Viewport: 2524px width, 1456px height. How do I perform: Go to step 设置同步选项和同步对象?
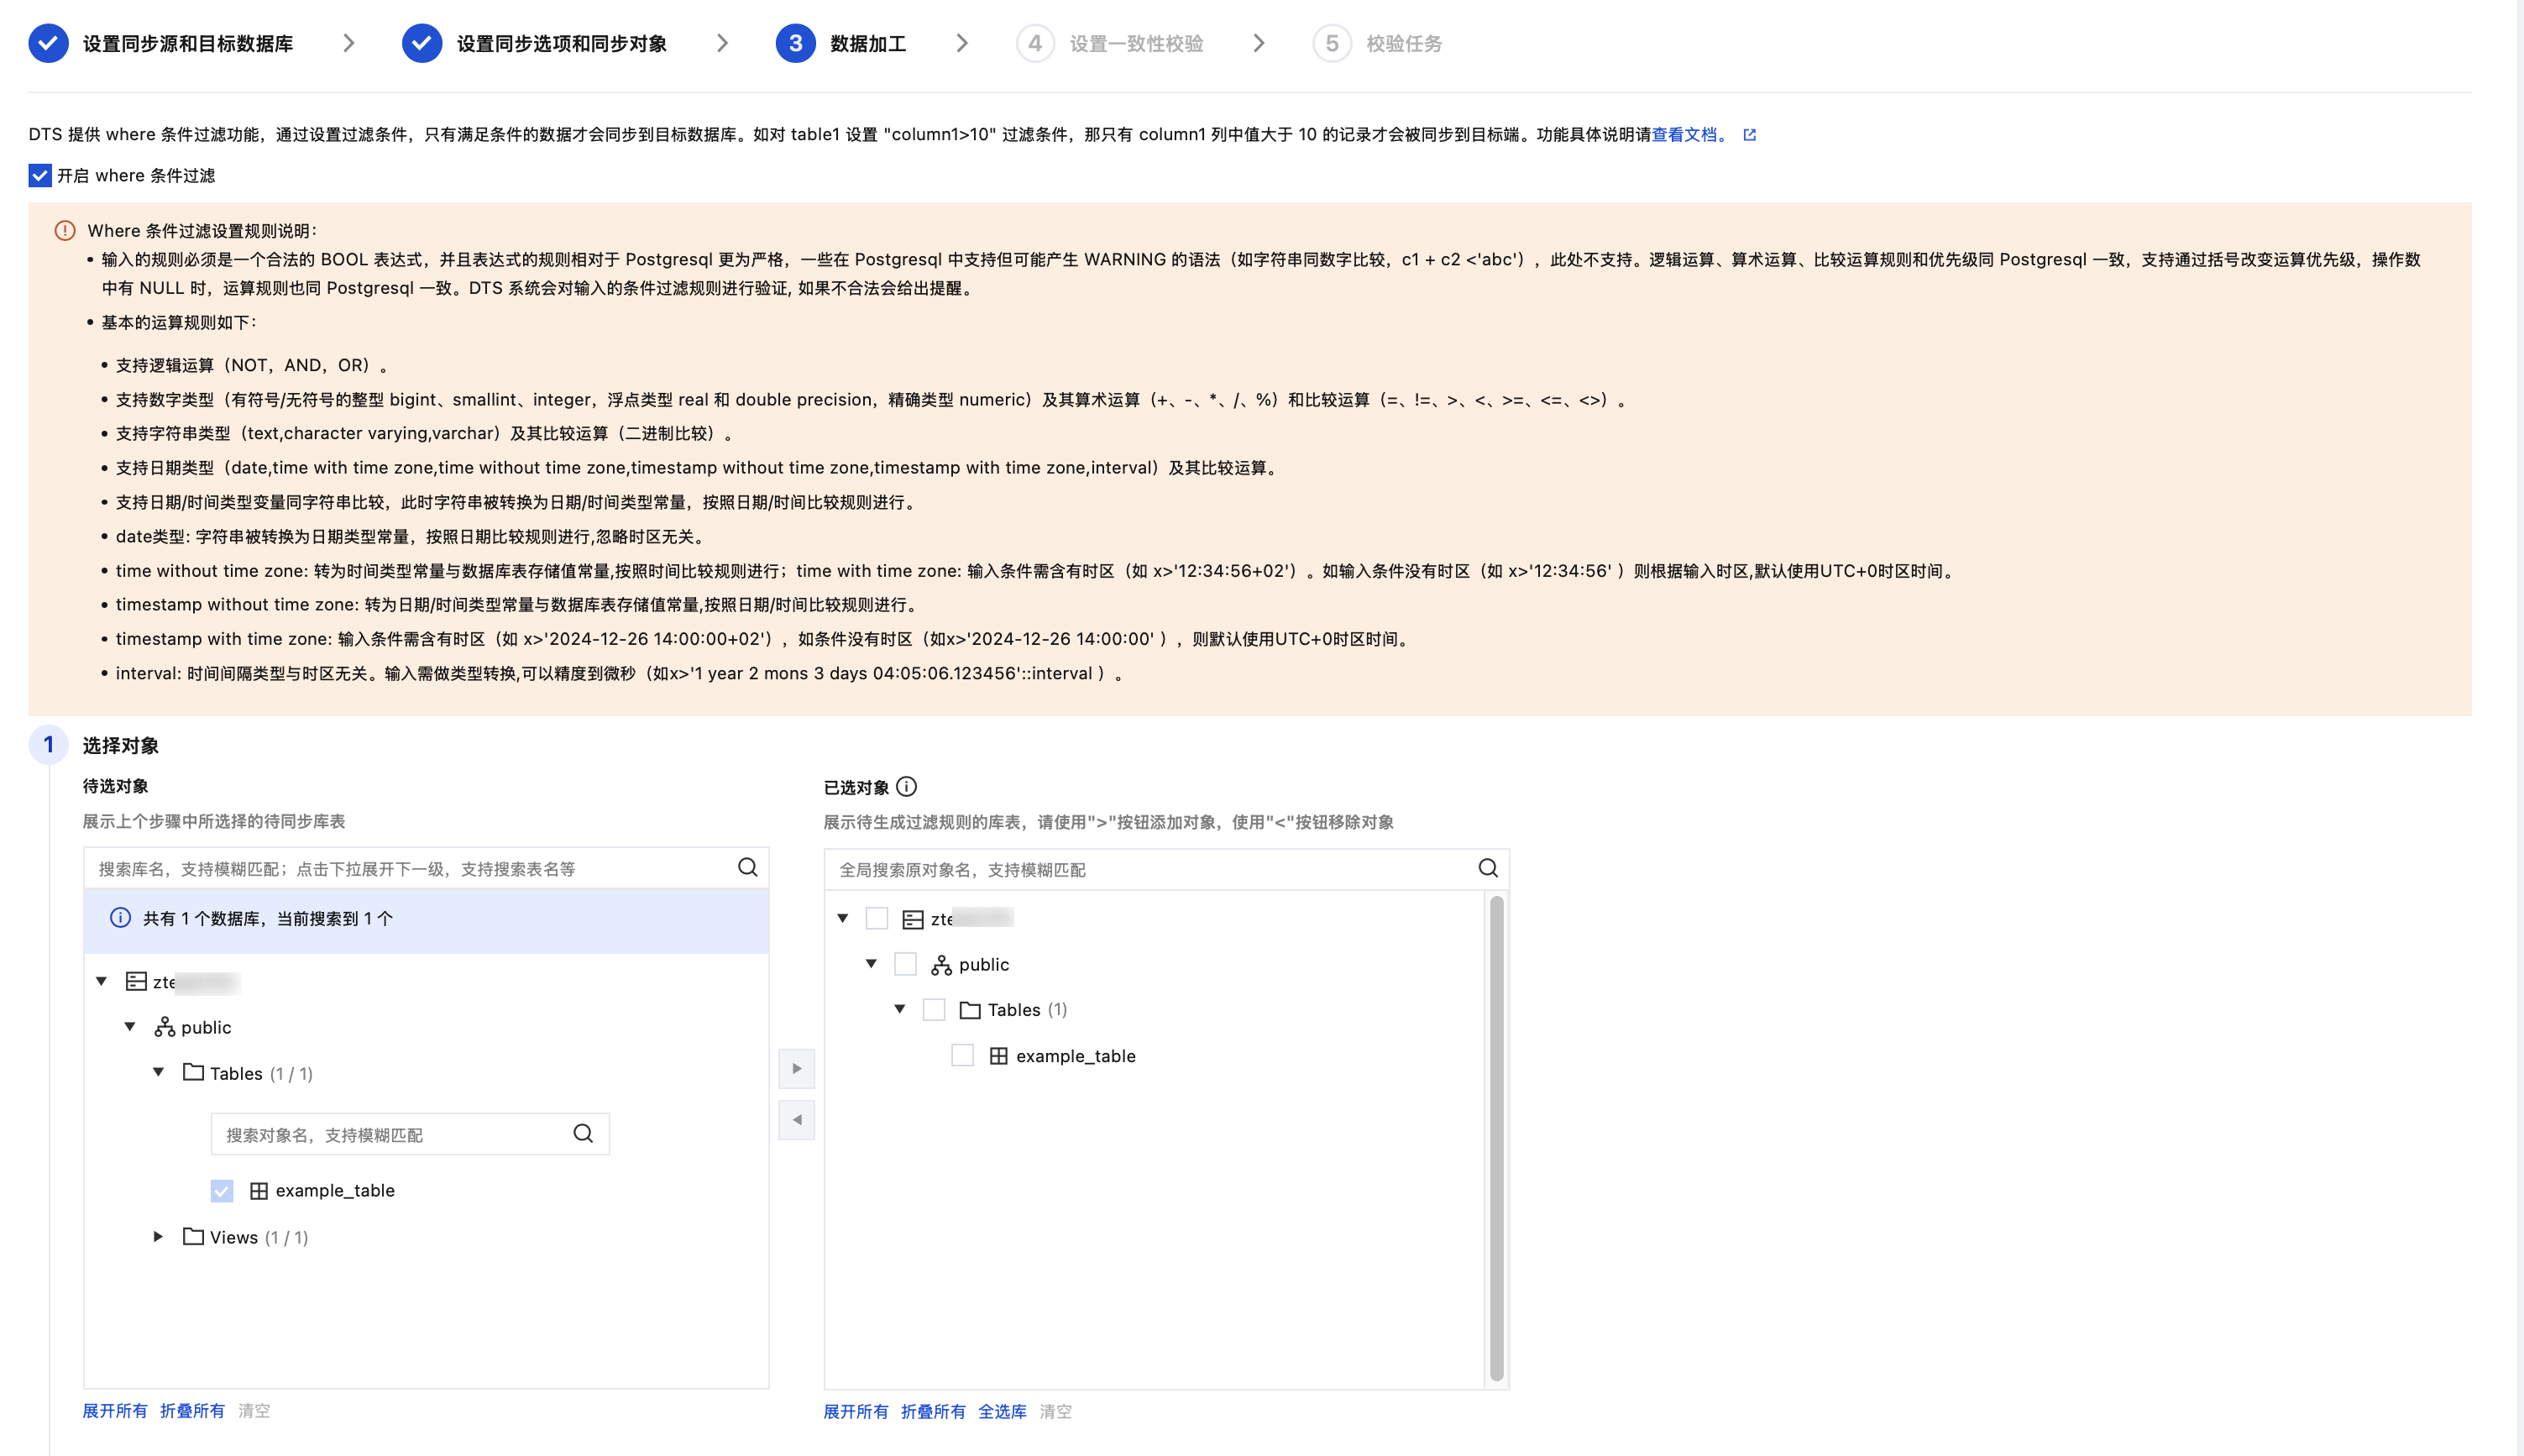pos(560,44)
